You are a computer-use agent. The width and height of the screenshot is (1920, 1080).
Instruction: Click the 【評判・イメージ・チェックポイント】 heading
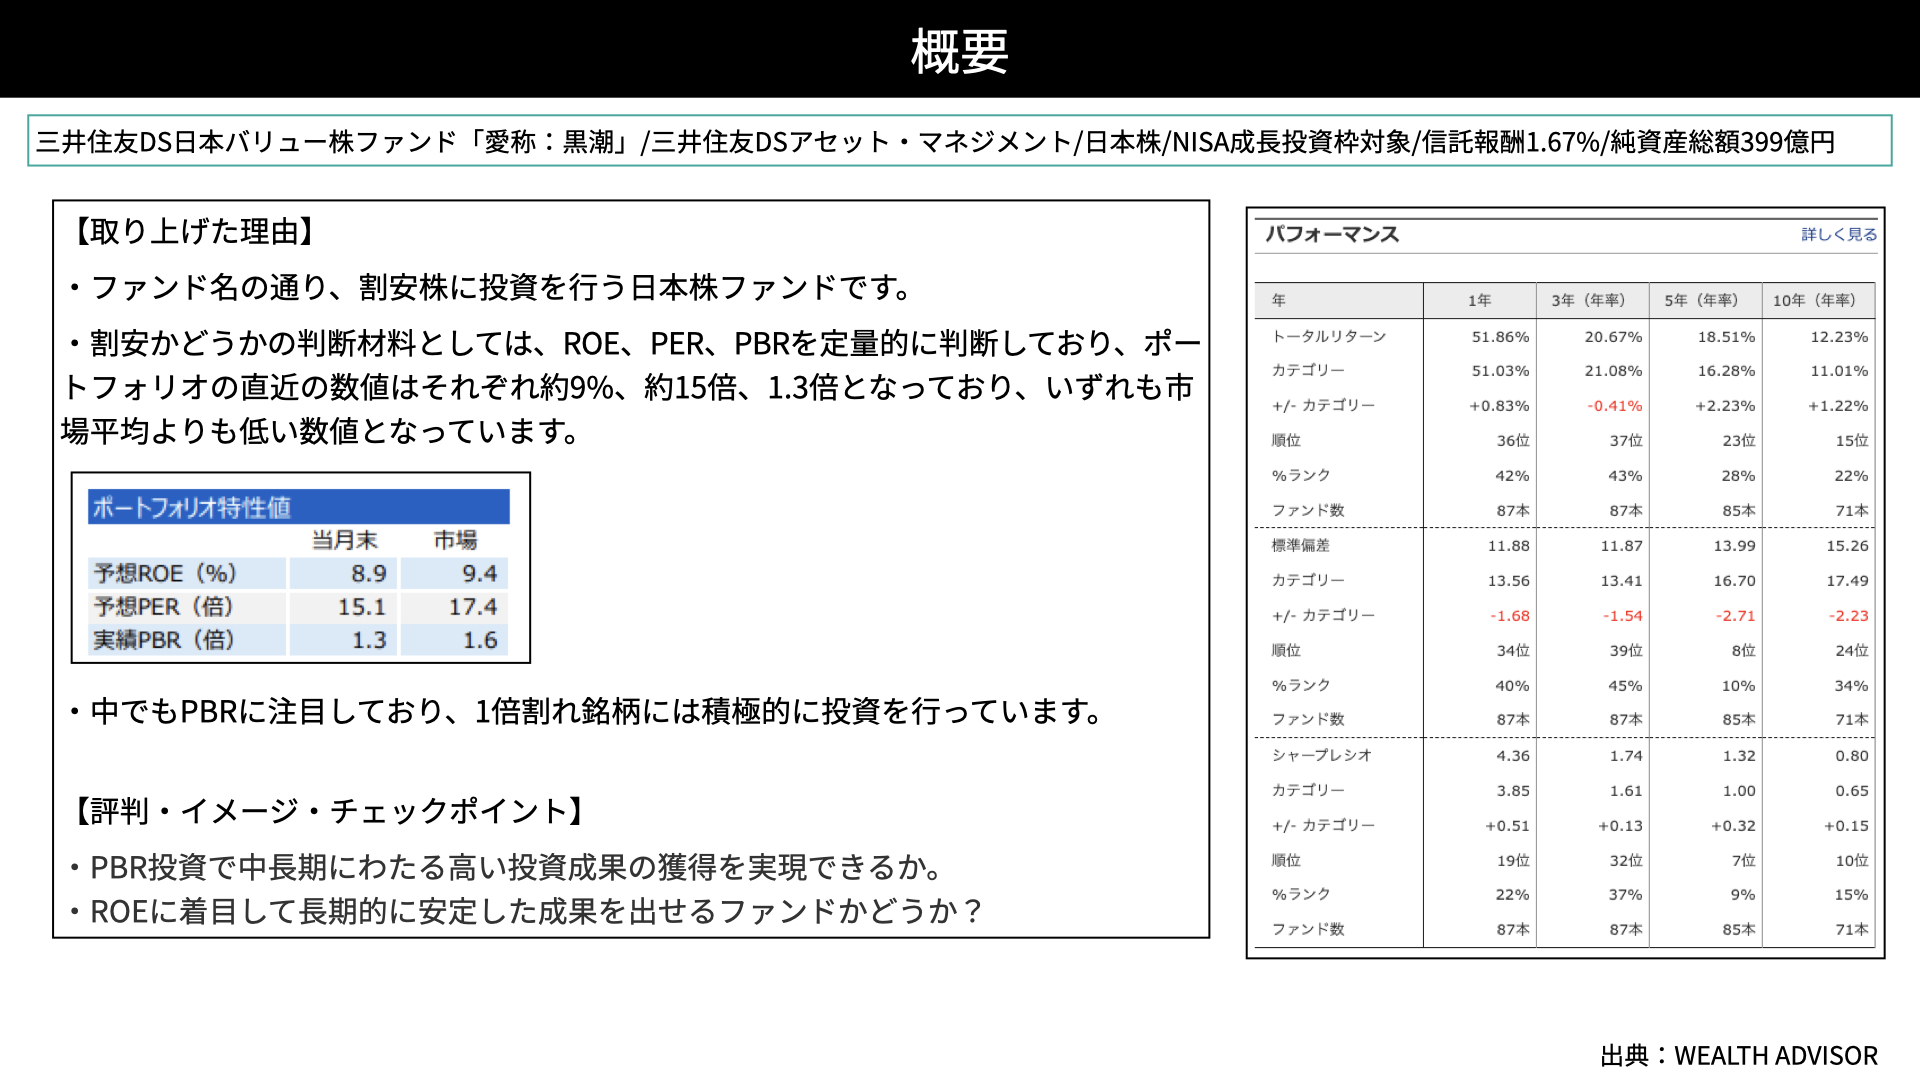(x=329, y=811)
